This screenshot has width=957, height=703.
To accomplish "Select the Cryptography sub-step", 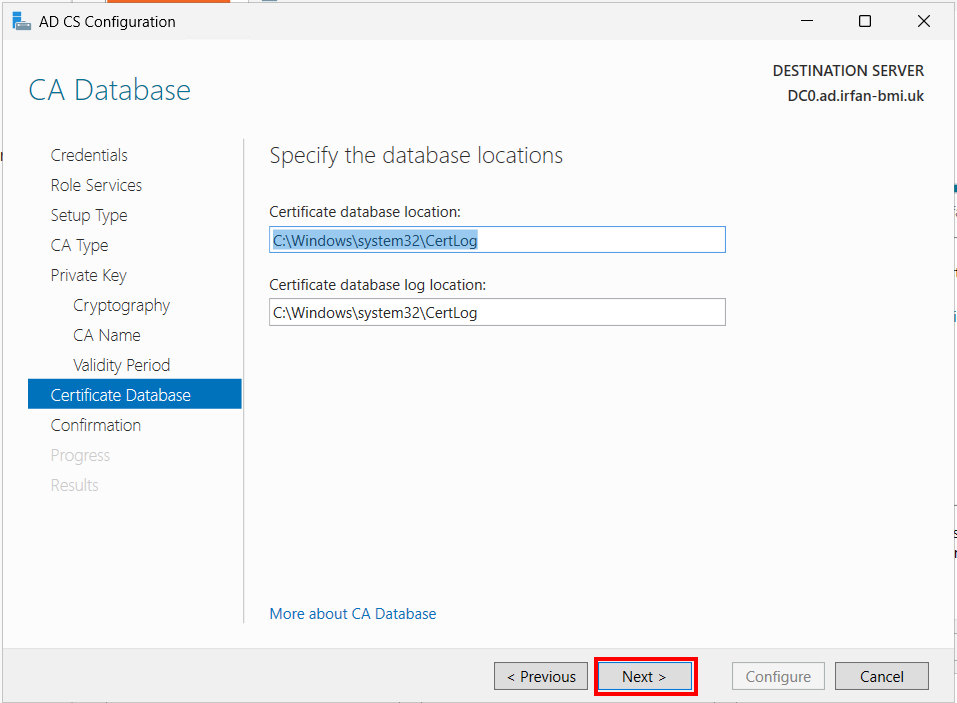I will click(x=121, y=305).
